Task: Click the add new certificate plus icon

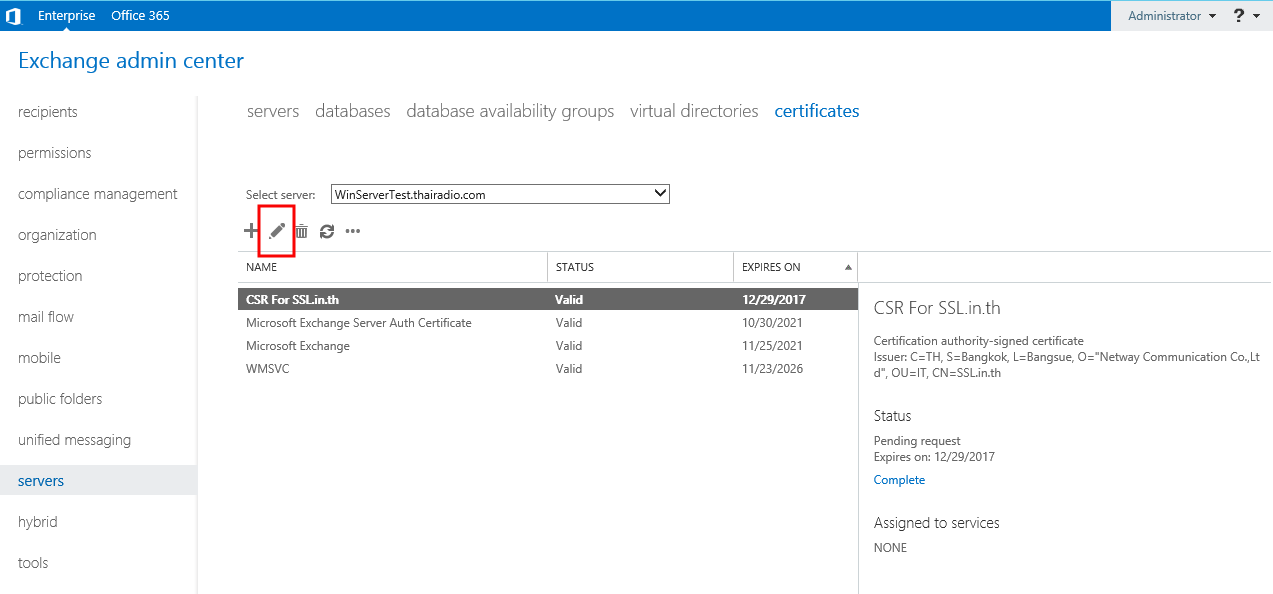Action: (x=251, y=231)
